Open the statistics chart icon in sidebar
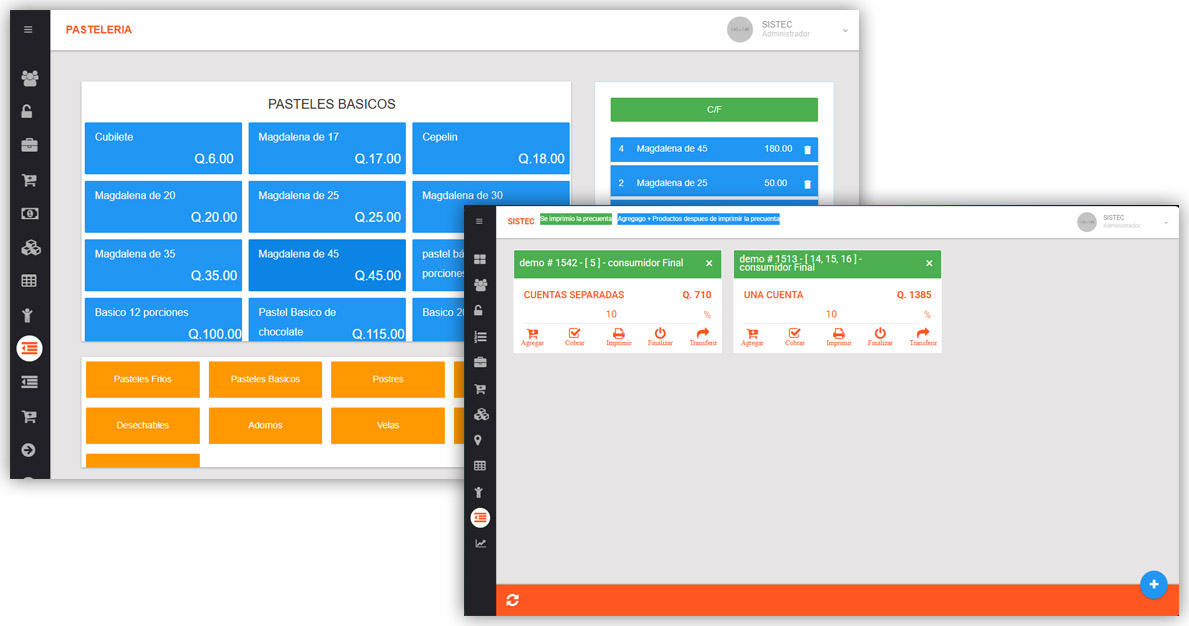 coord(481,543)
